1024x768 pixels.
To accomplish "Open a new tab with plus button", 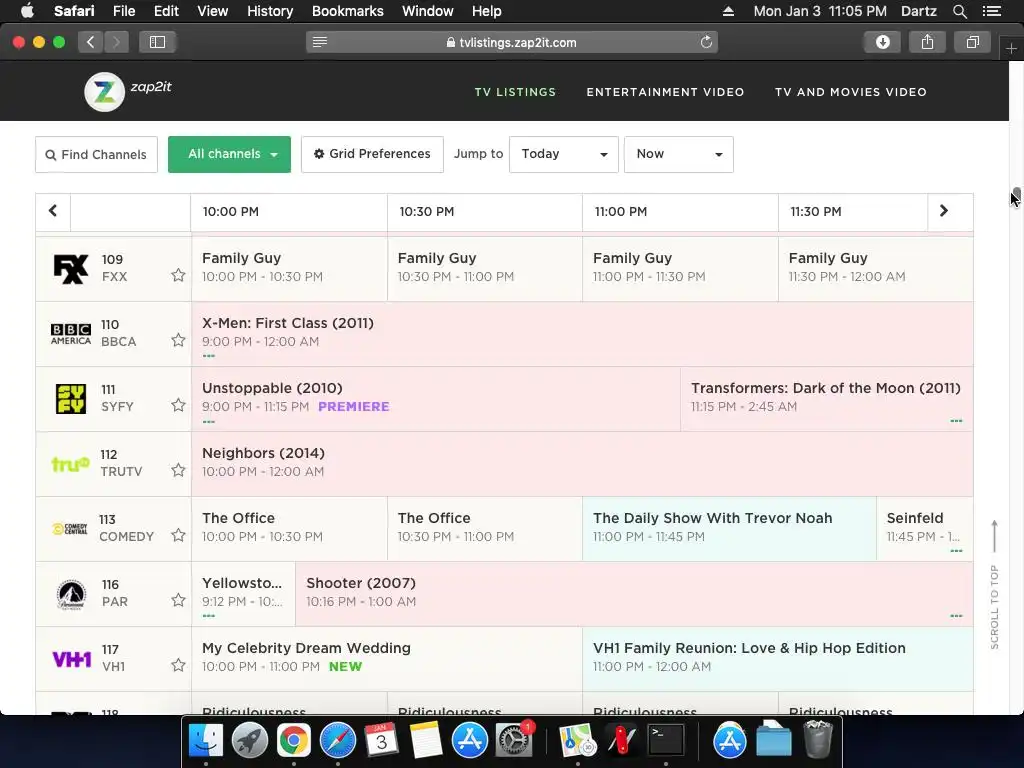I will [1011, 49].
